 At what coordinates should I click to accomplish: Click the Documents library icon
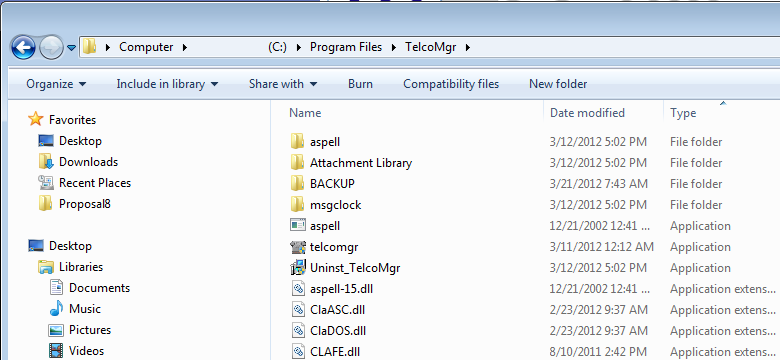(56, 287)
